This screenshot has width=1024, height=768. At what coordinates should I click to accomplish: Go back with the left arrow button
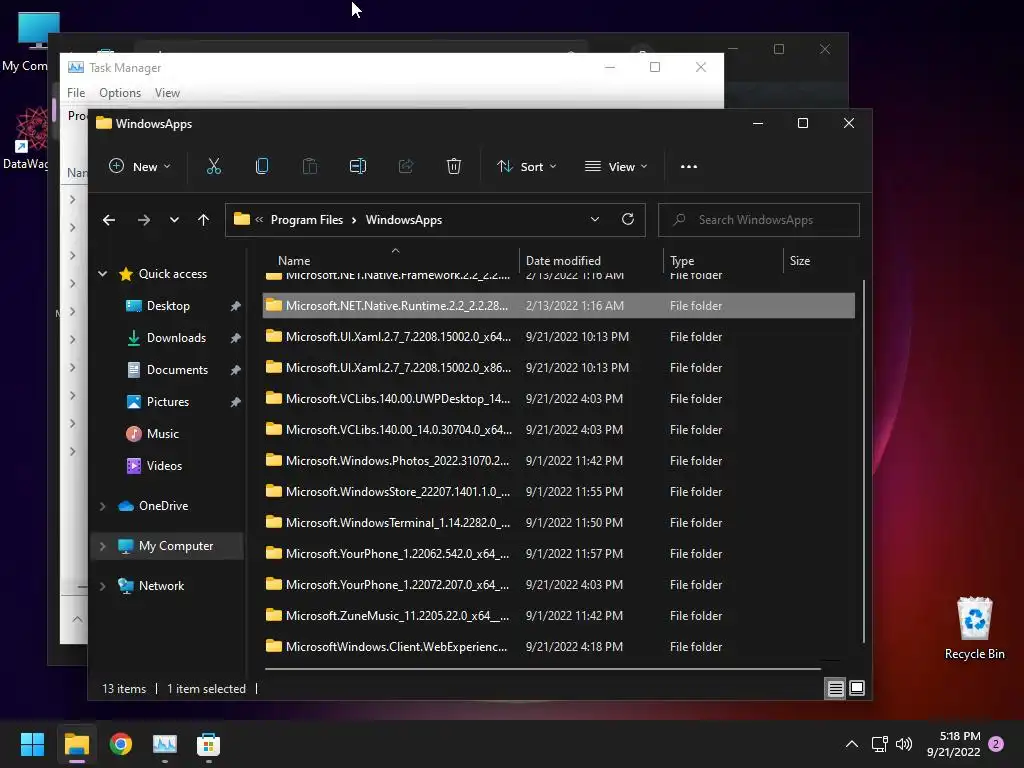(x=109, y=220)
